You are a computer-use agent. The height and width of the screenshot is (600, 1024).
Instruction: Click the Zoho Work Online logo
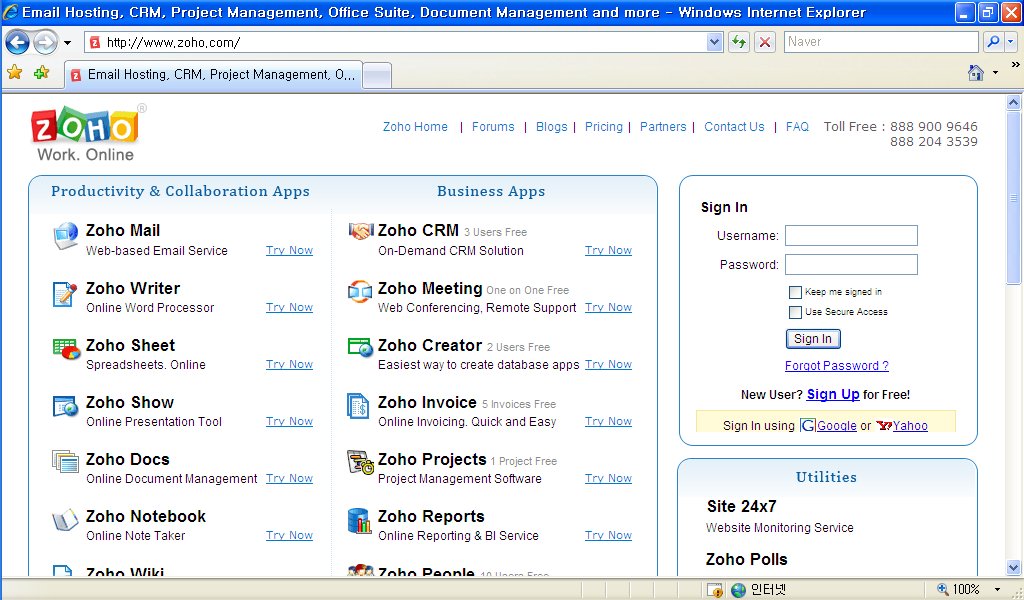[87, 133]
